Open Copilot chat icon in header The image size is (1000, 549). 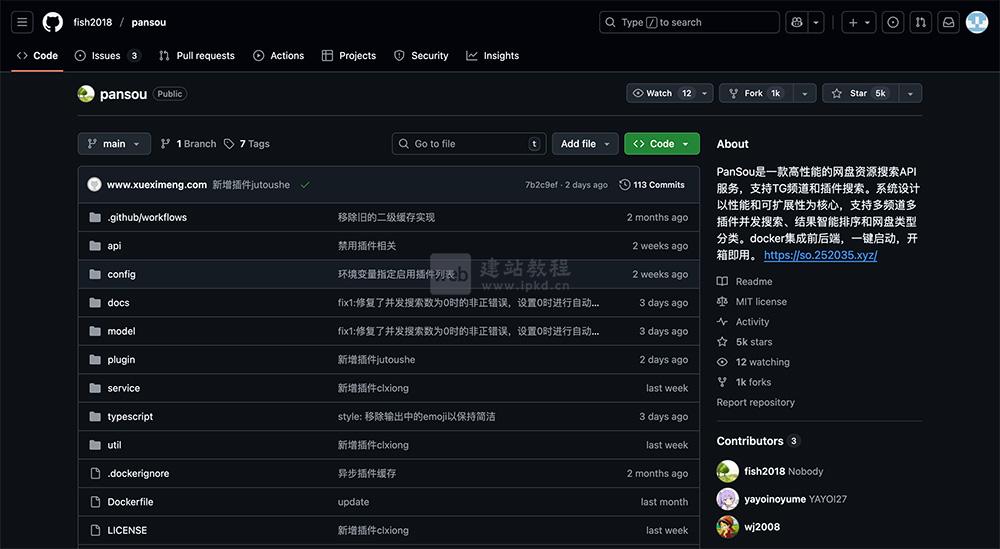pyautogui.click(x=797, y=22)
